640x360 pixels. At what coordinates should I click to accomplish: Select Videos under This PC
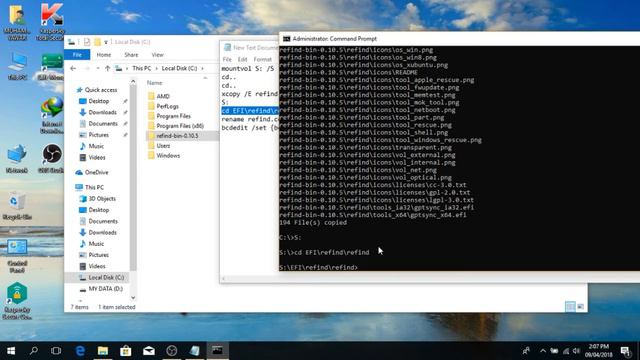(97, 266)
